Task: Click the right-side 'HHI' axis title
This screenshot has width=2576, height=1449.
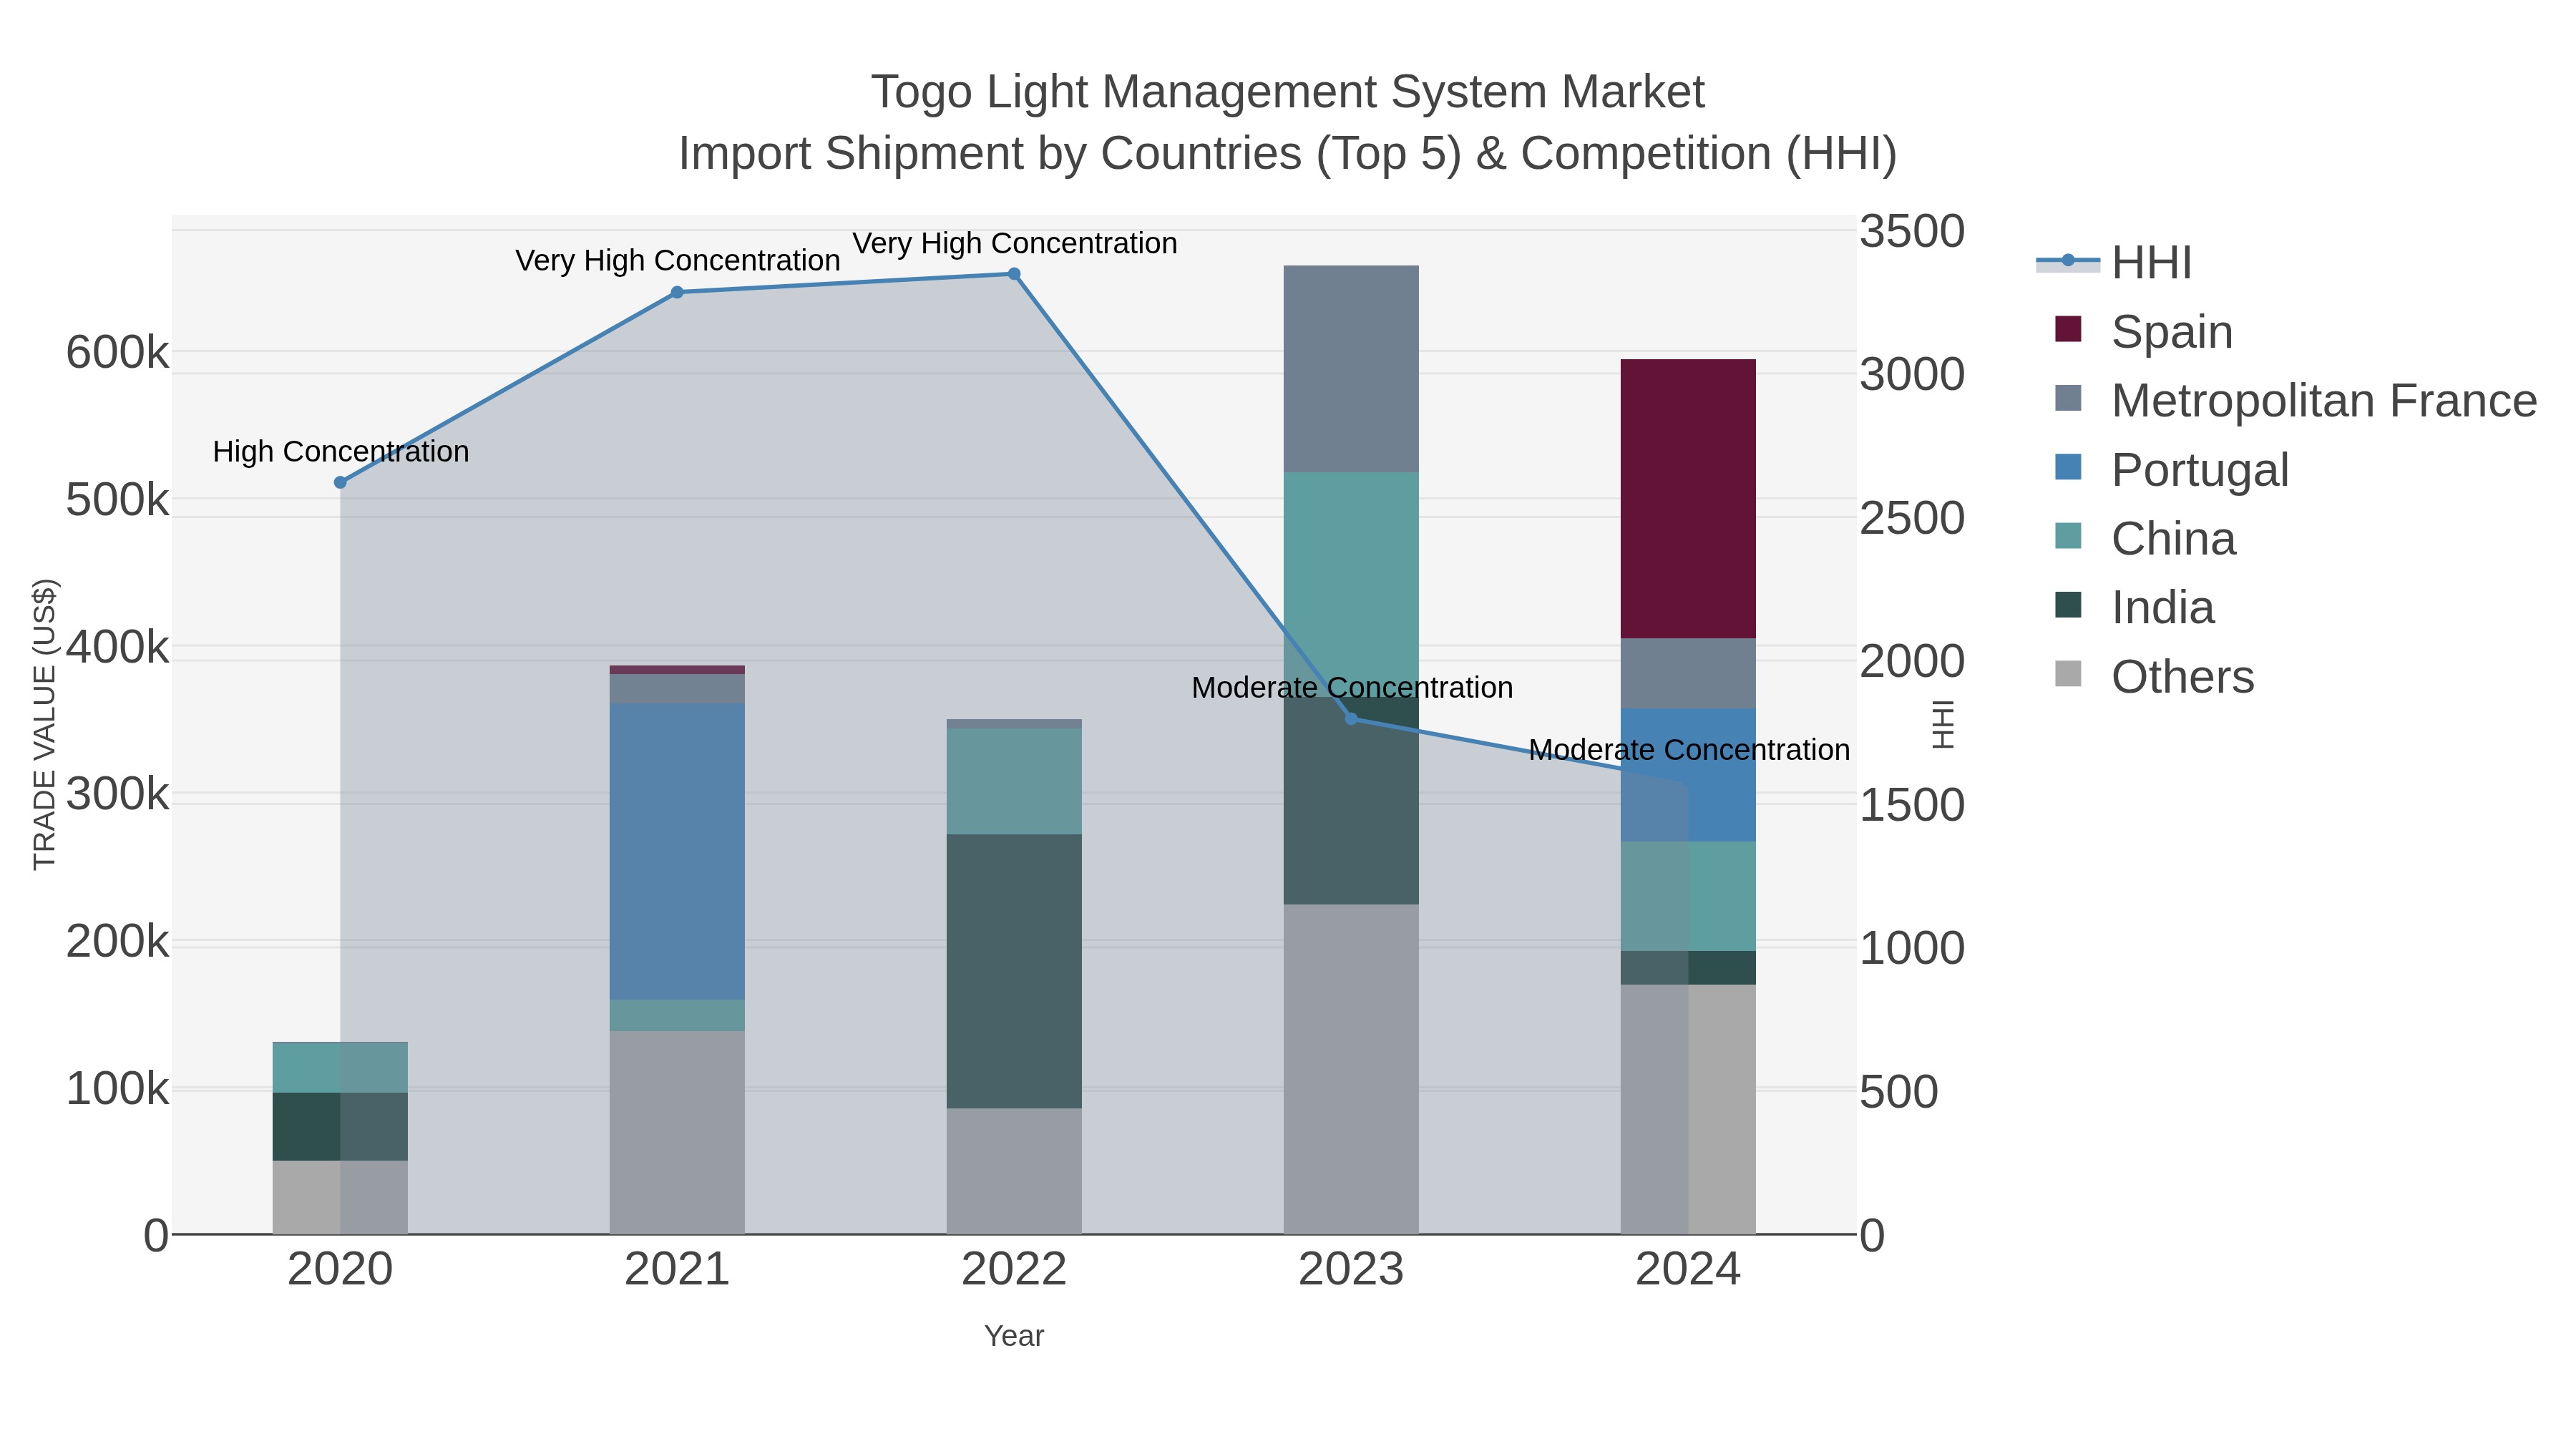Action: 1942,724
